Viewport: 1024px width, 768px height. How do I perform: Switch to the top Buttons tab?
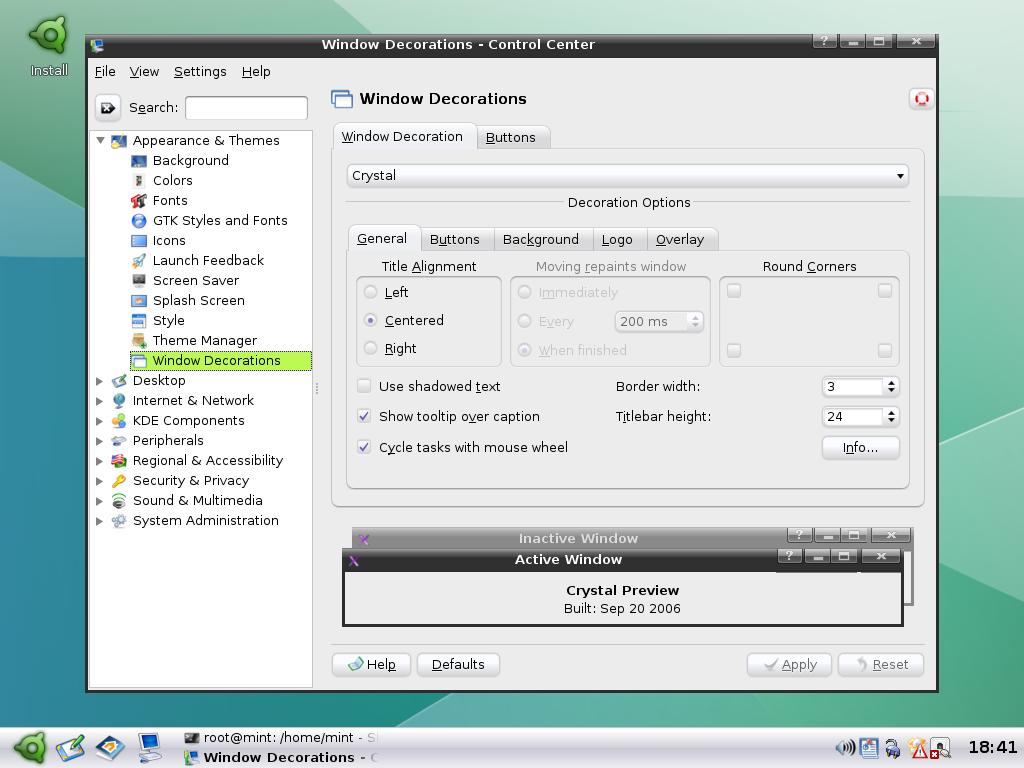coord(511,138)
